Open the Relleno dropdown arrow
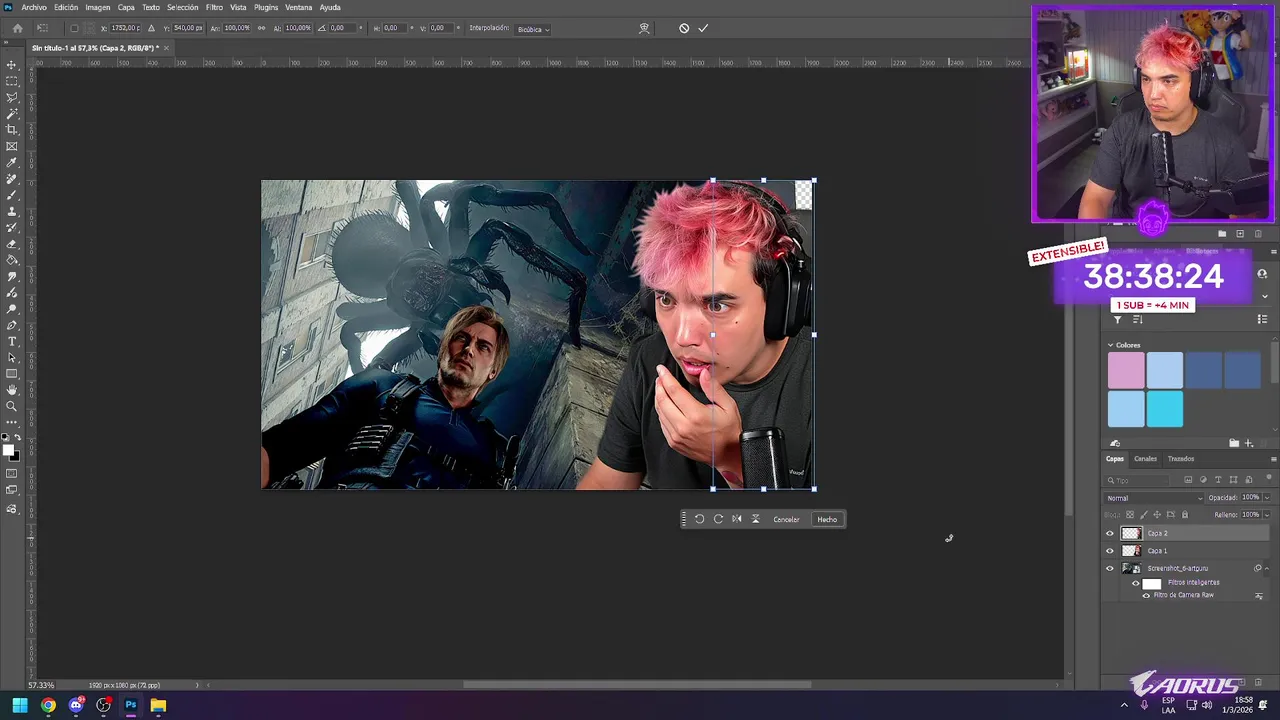This screenshot has width=1280, height=720. tap(1267, 515)
